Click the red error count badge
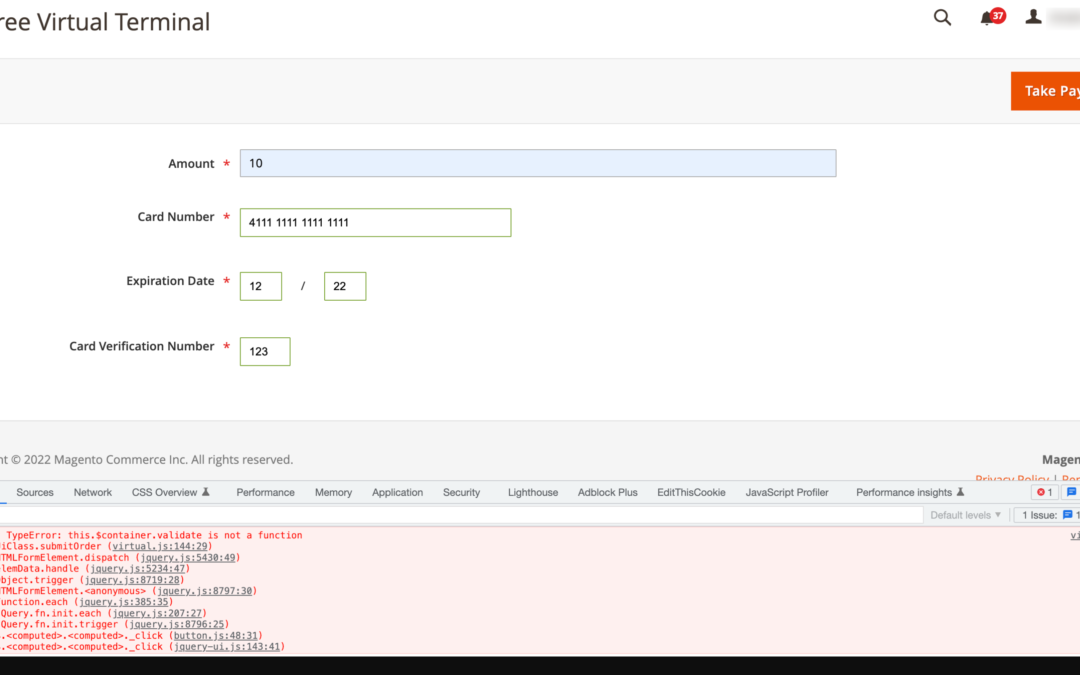The image size is (1080, 675). (1044, 492)
